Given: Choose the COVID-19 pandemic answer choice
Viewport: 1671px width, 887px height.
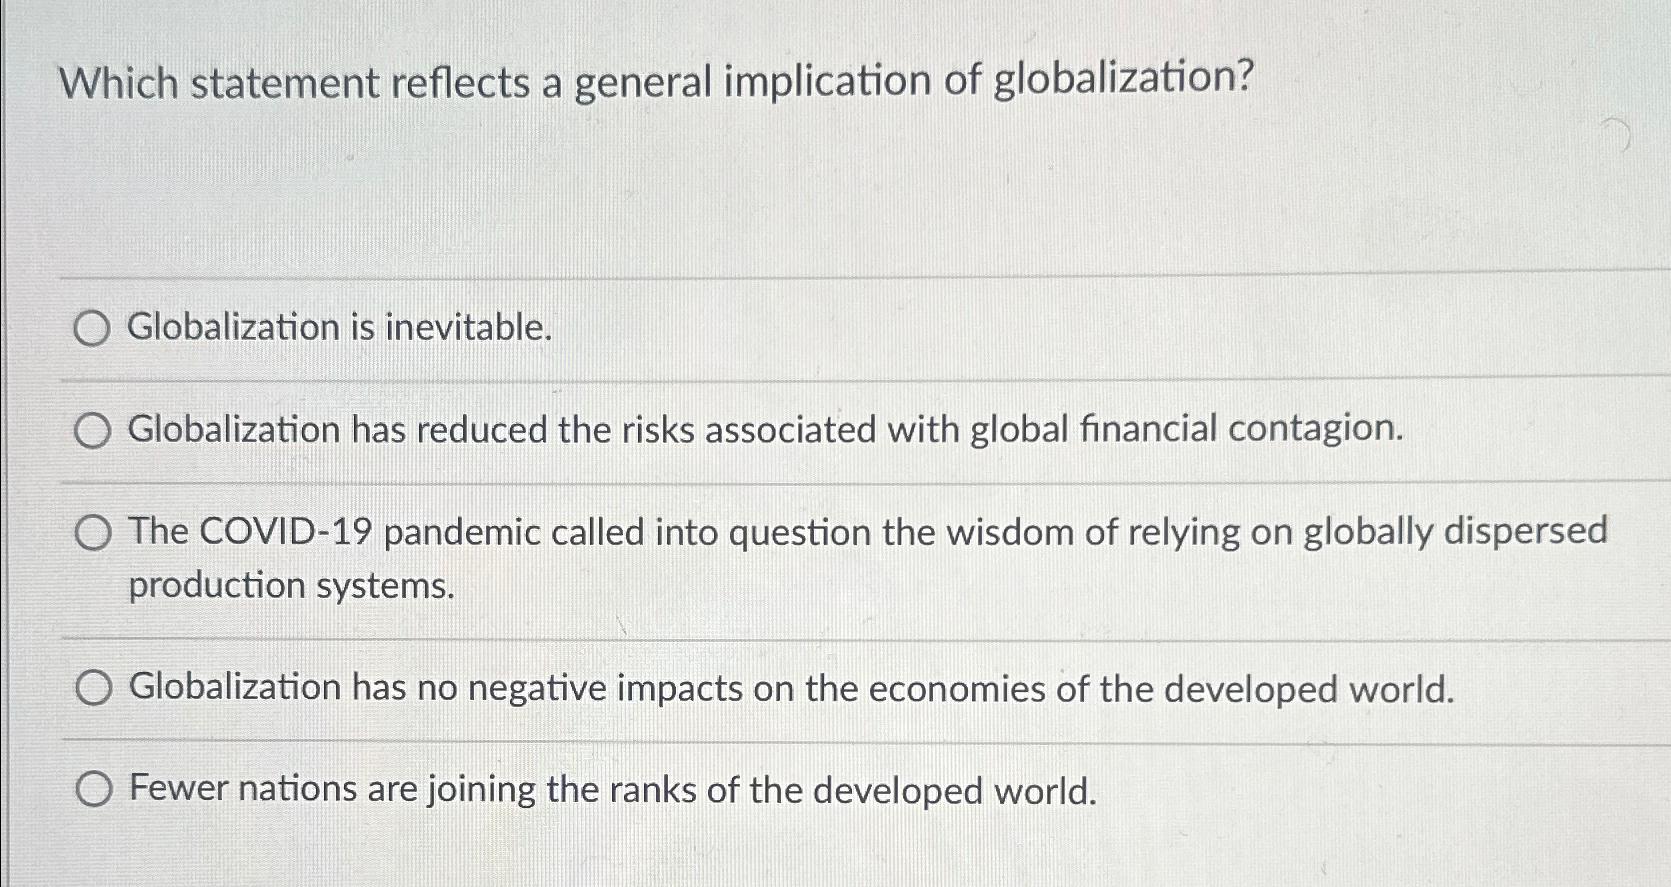Looking at the screenshot, I should (93, 533).
